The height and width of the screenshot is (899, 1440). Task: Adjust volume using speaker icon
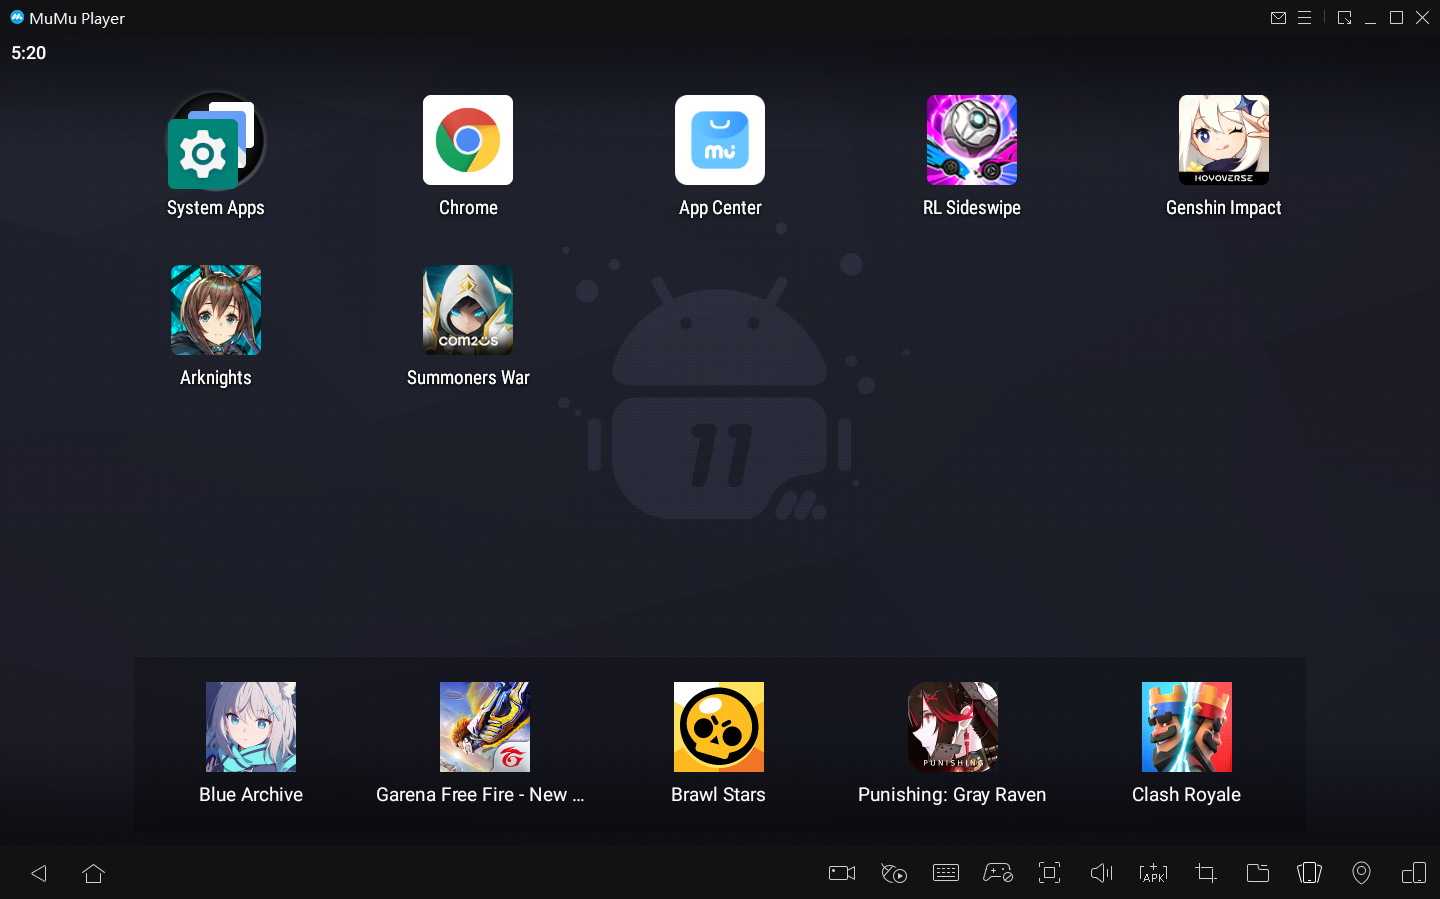pyautogui.click(x=1102, y=873)
